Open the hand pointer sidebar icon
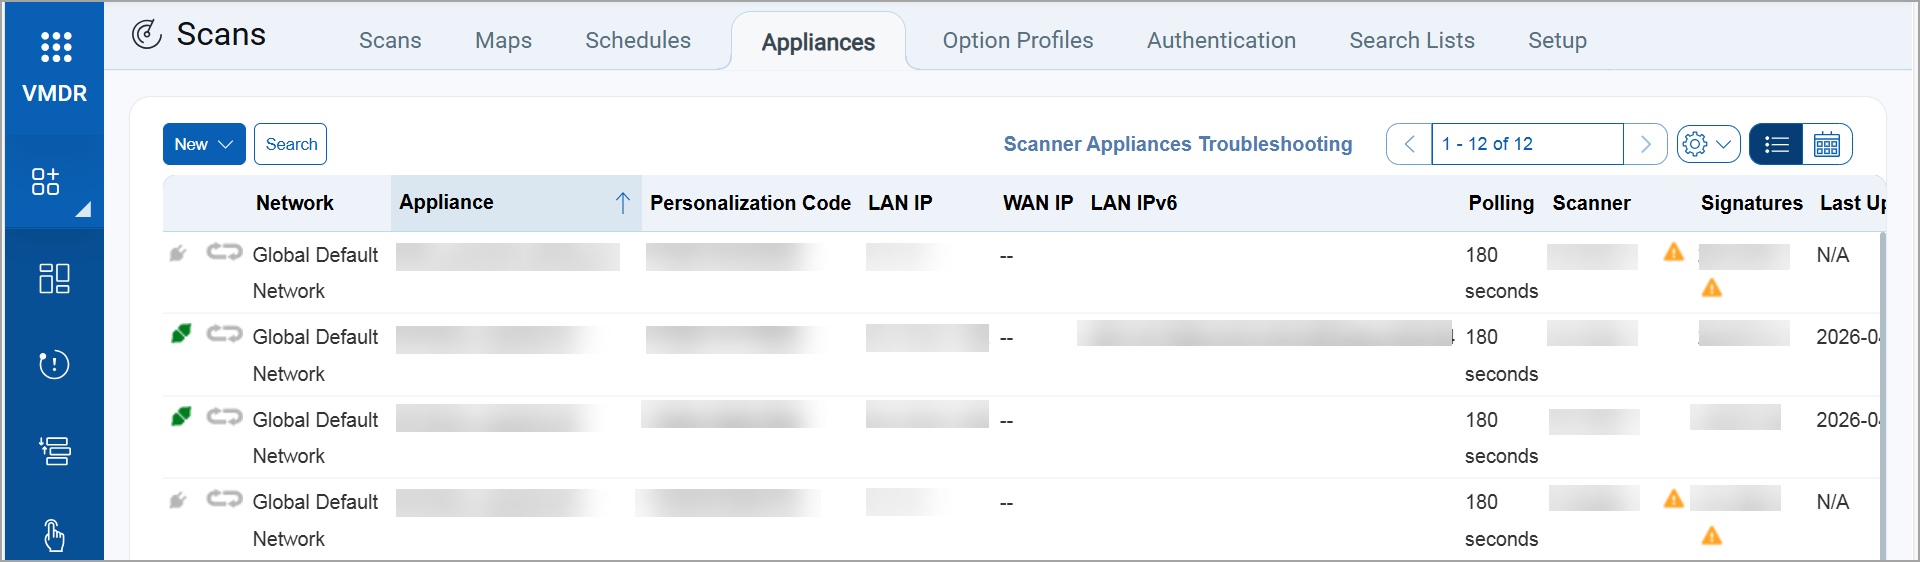This screenshot has height=562, width=1920. pos(54,536)
